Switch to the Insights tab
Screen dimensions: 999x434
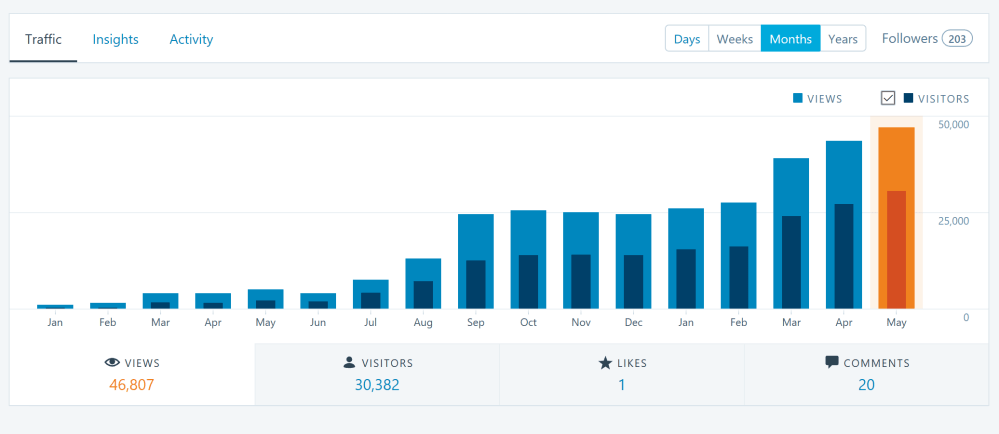pyautogui.click(x=115, y=40)
